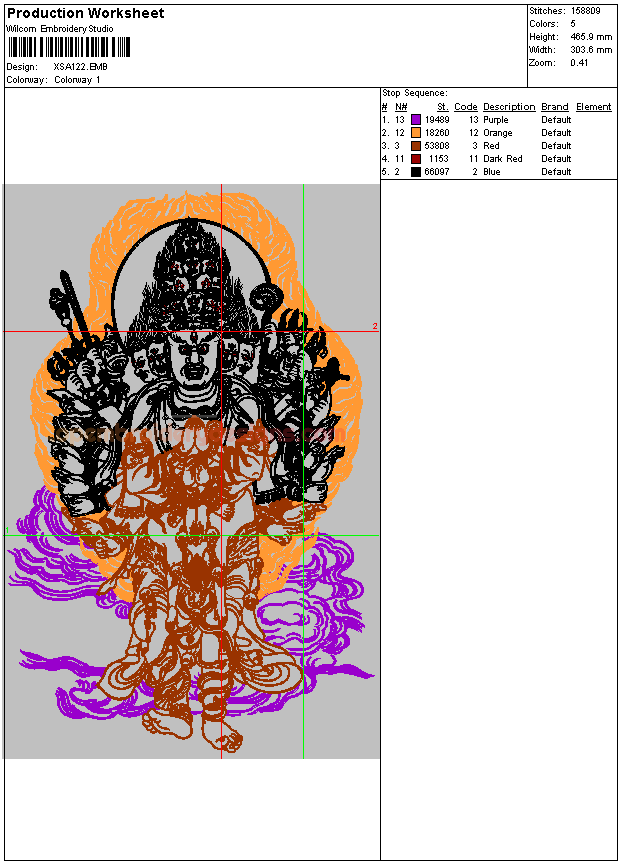Click the Wilcom Embroidery Studio subtitle
Viewport: 620px width, 861px height.
tap(60, 29)
